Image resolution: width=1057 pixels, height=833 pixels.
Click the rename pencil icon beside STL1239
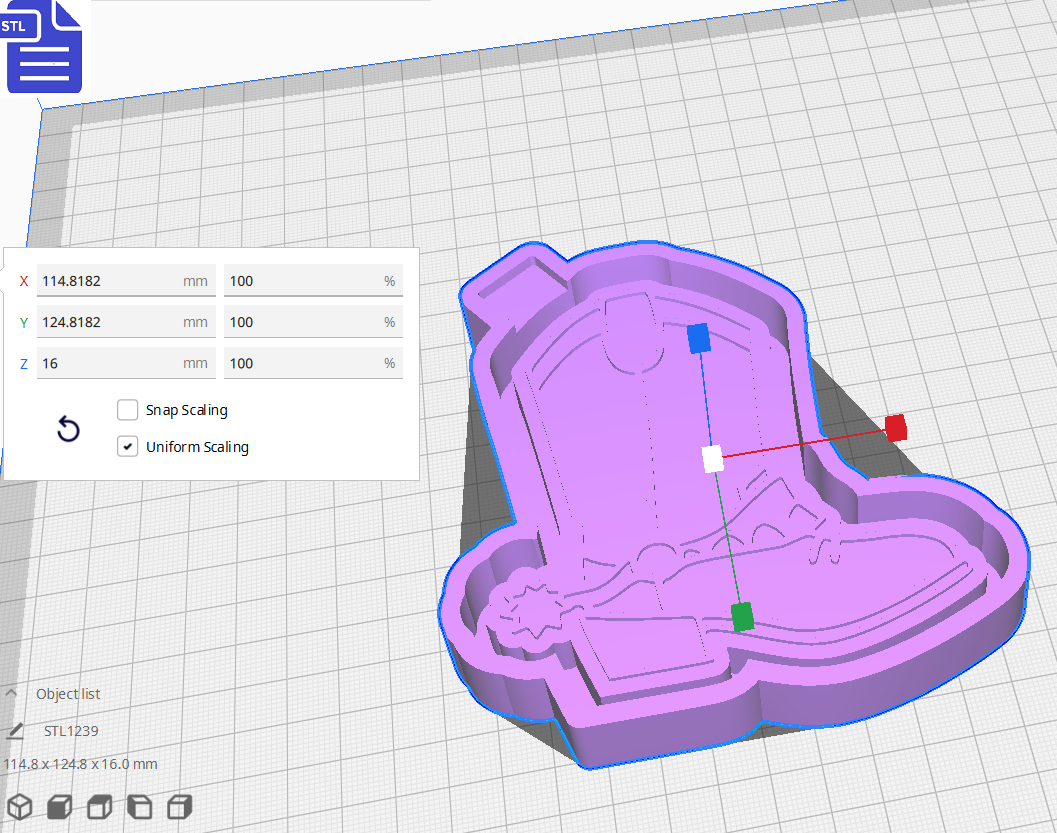point(14,730)
